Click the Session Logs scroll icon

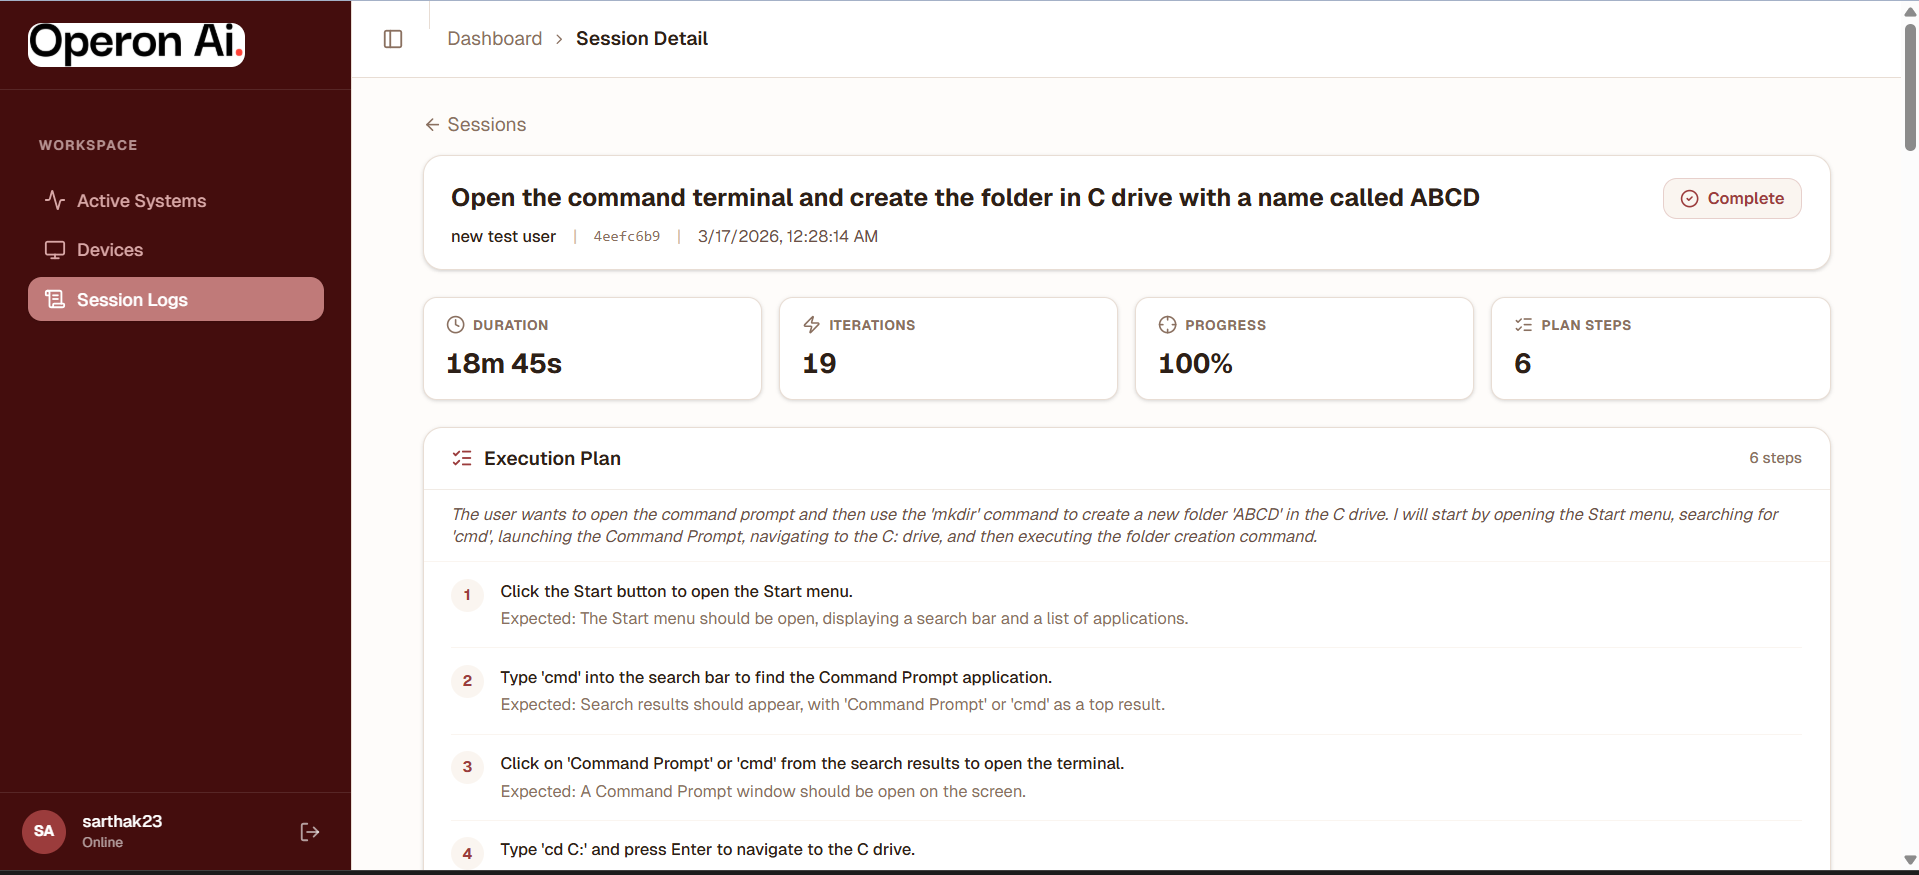(55, 300)
